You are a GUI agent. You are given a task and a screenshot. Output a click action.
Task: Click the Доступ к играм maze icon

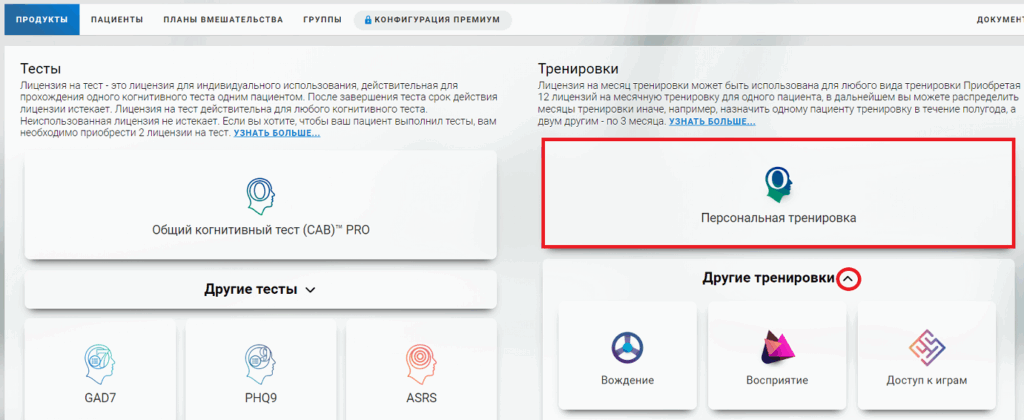point(926,347)
